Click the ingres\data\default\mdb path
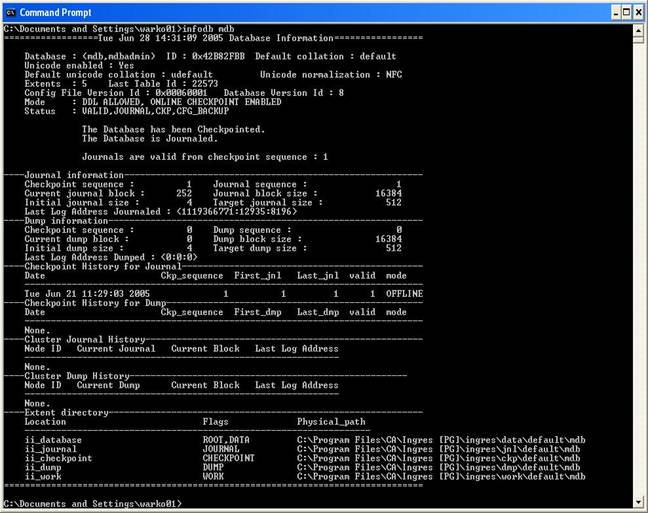 (x=441, y=440)
